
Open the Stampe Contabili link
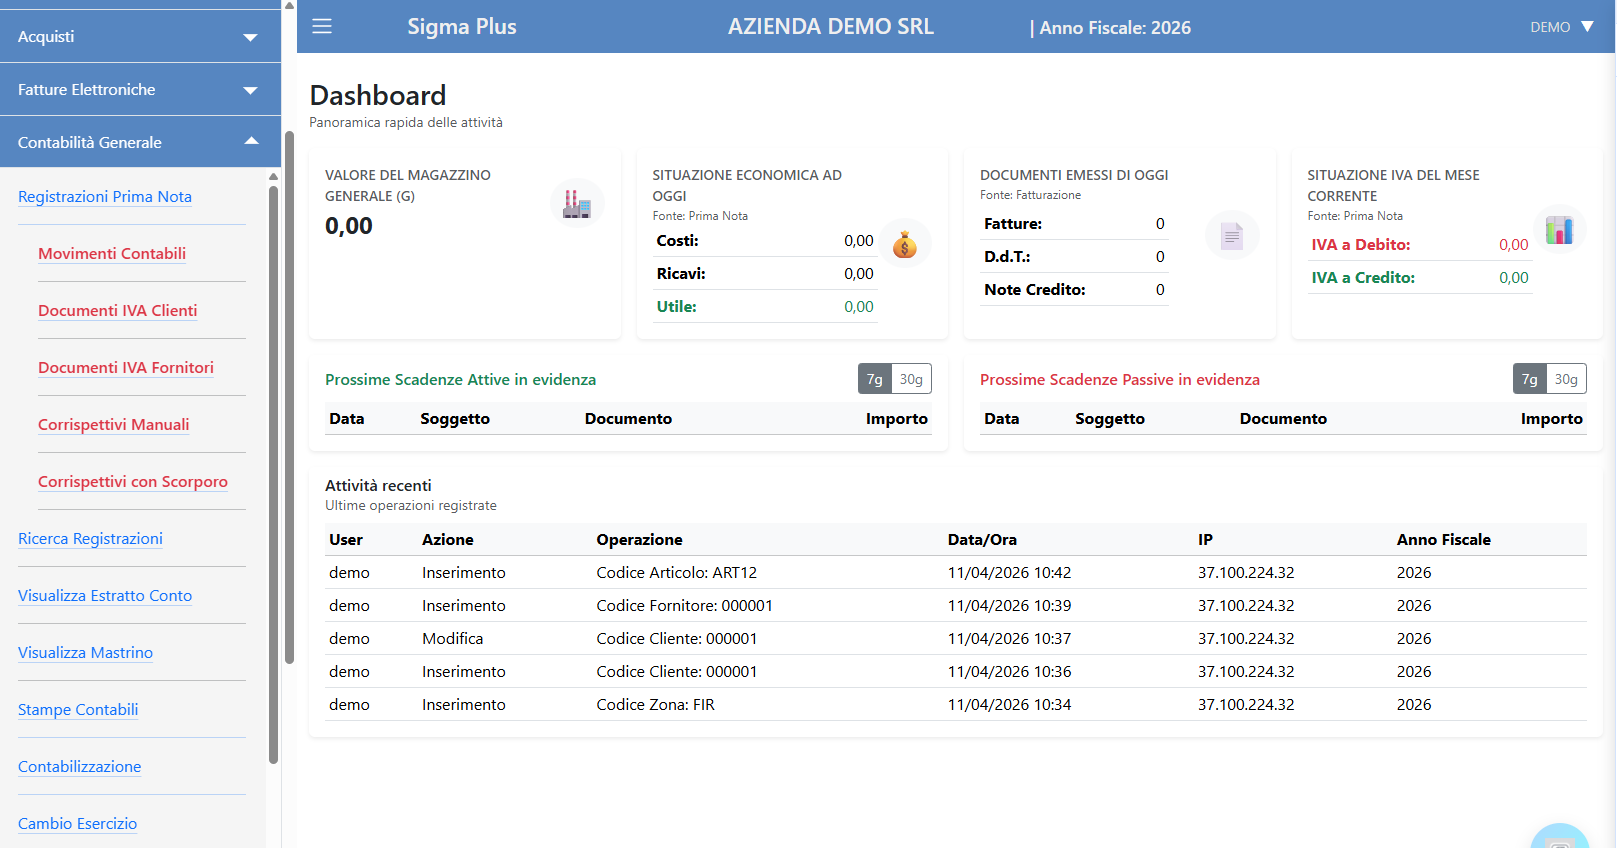point(78,710)
